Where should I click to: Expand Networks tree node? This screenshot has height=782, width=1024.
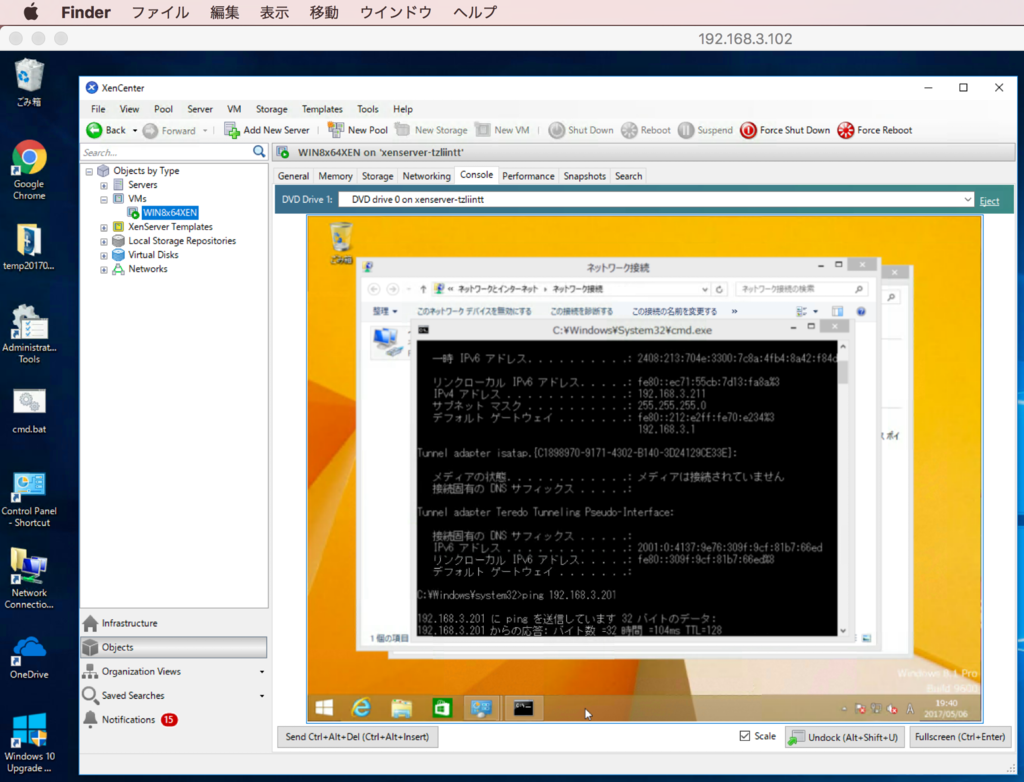104,270
